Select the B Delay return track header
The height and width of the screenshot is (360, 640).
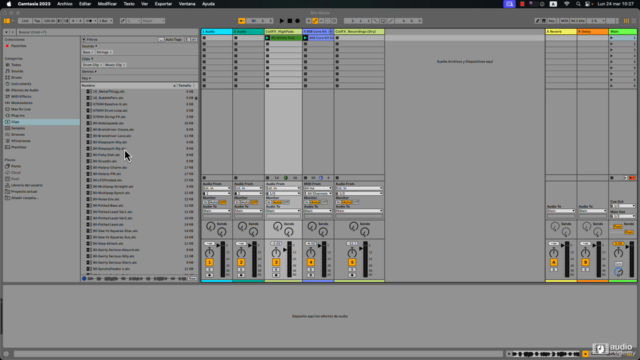click(x=593, y=31)
